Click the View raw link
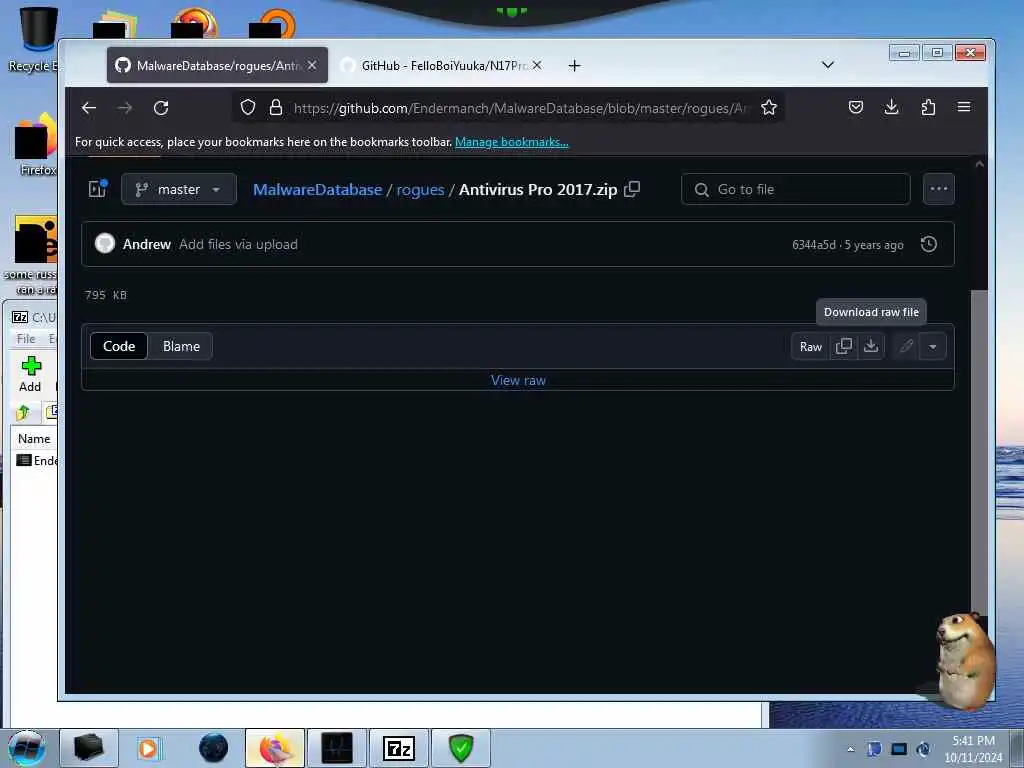This screenshot has width=1024, height=768. (518, 381)
